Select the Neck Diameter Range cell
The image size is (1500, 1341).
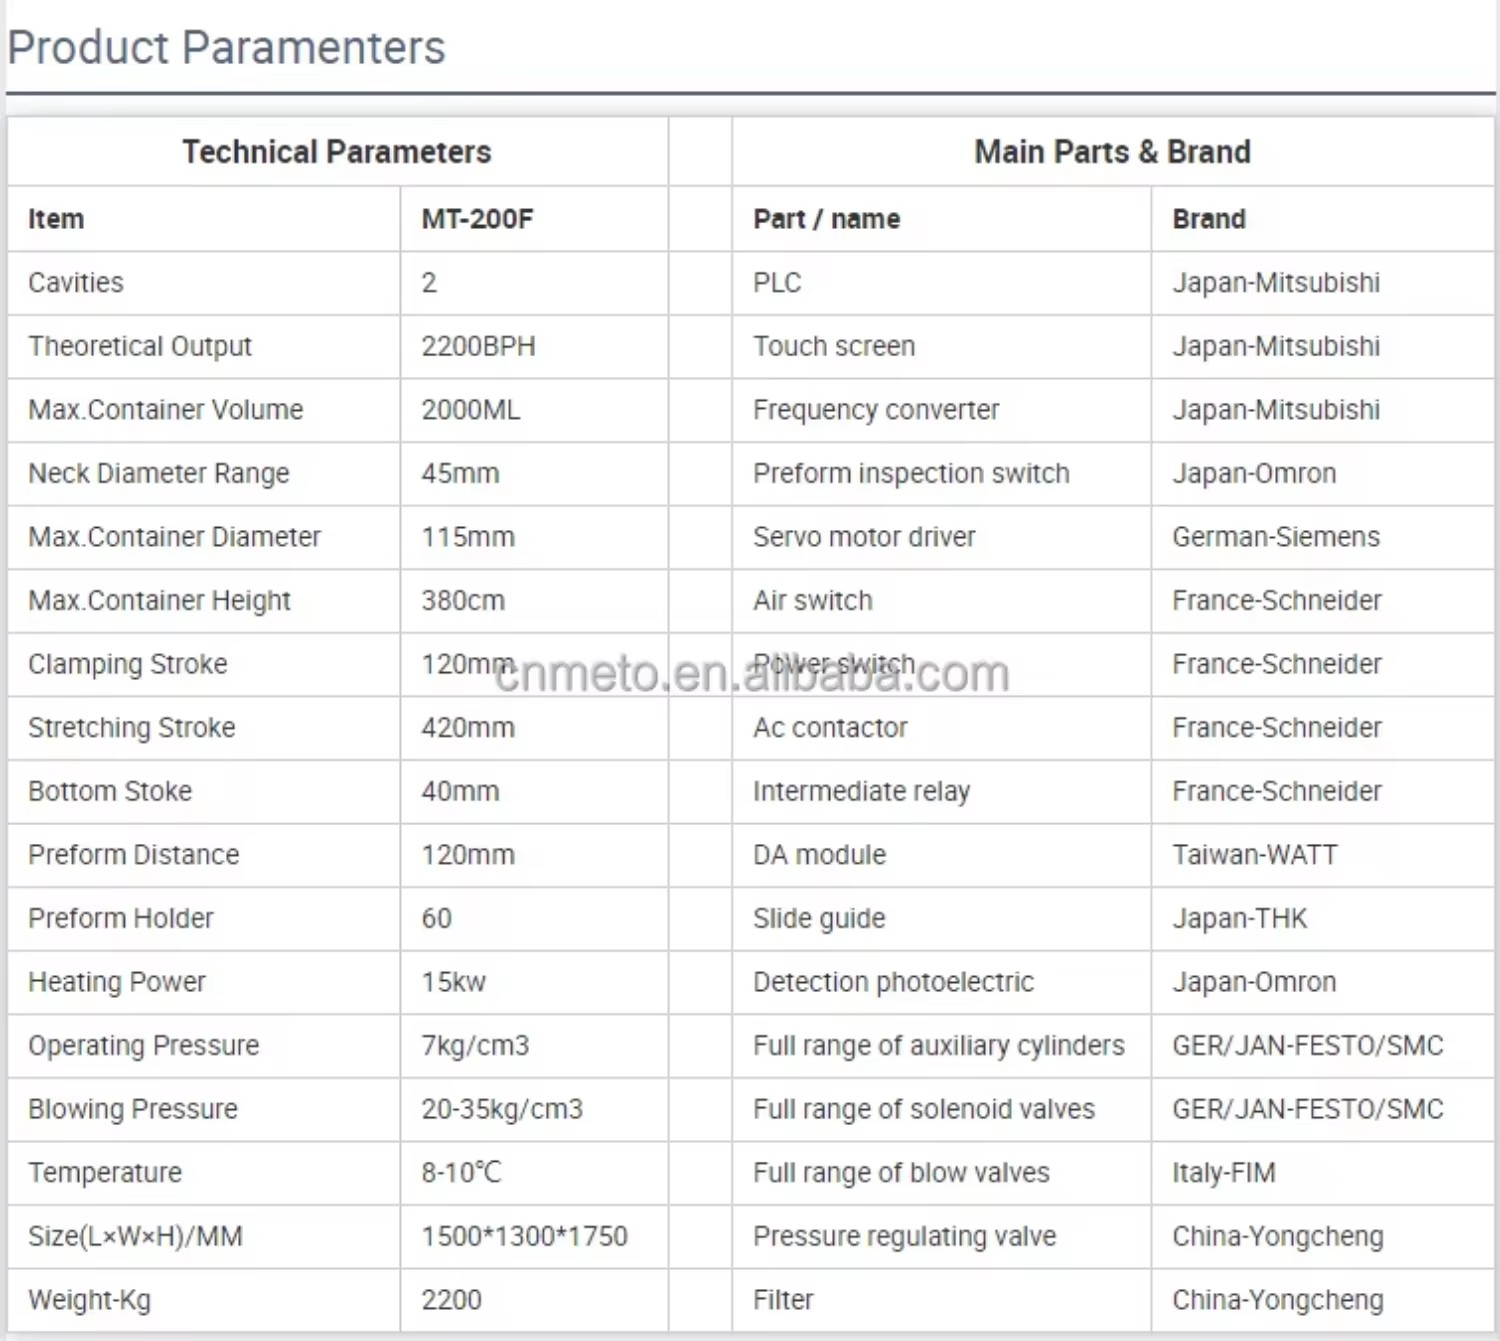pyautogui.click(x=204, y=473)
